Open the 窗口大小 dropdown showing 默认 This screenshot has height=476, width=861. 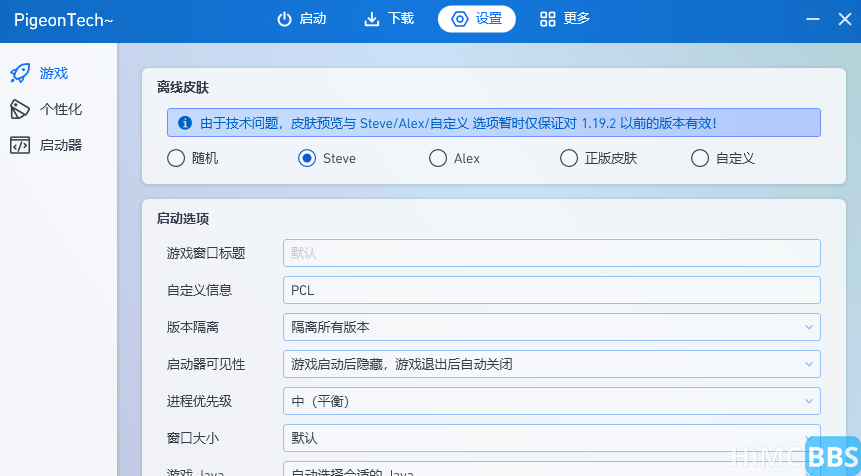552,438
